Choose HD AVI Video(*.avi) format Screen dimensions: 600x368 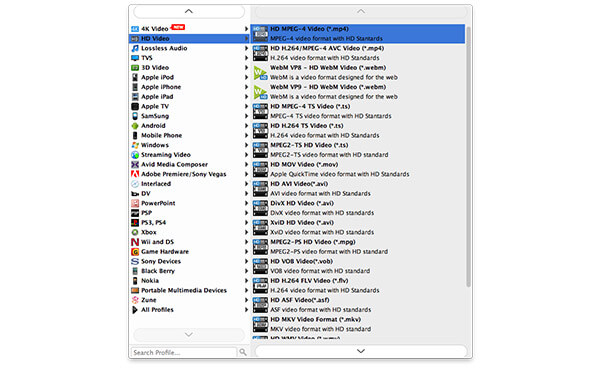pos(358,189)
